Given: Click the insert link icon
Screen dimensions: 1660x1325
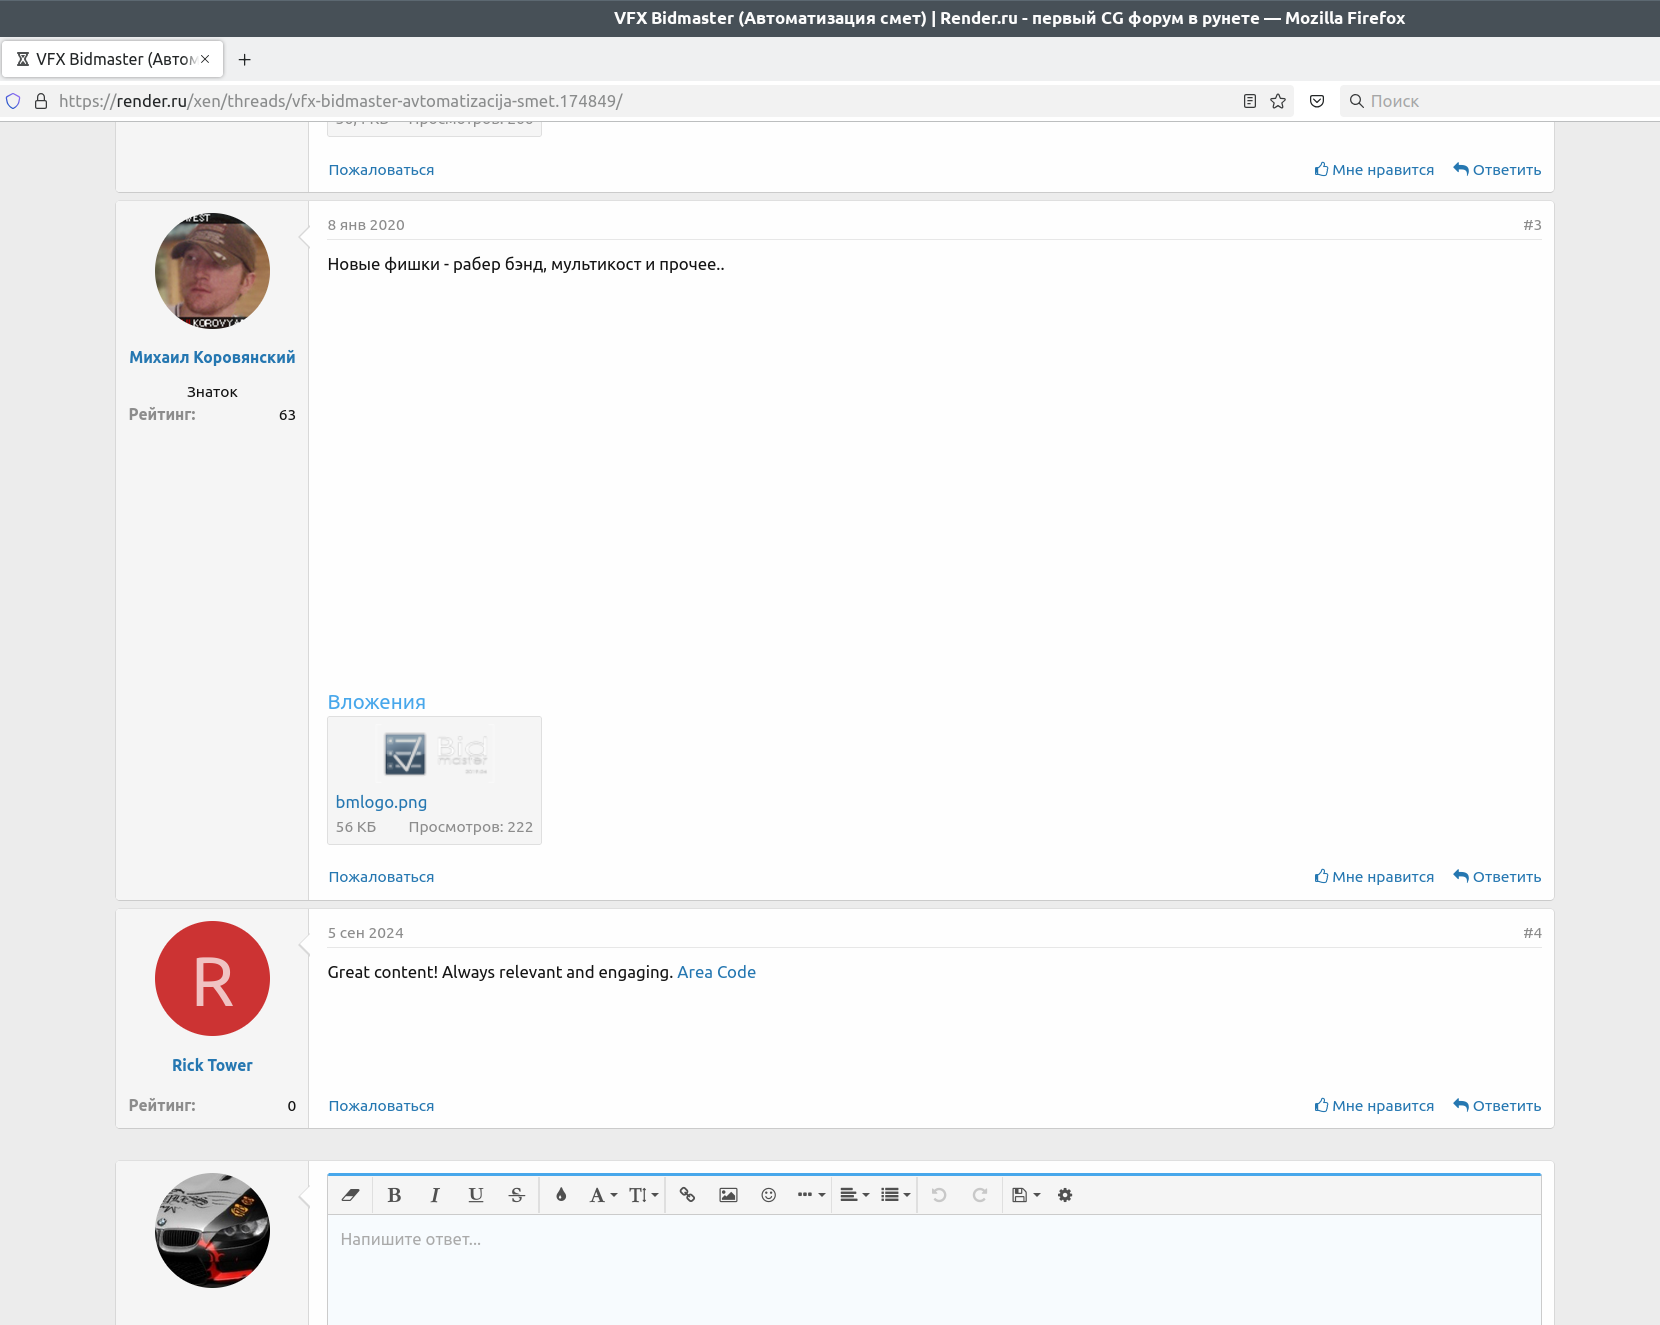Looking at the screenshot, I should point(687,1195).
